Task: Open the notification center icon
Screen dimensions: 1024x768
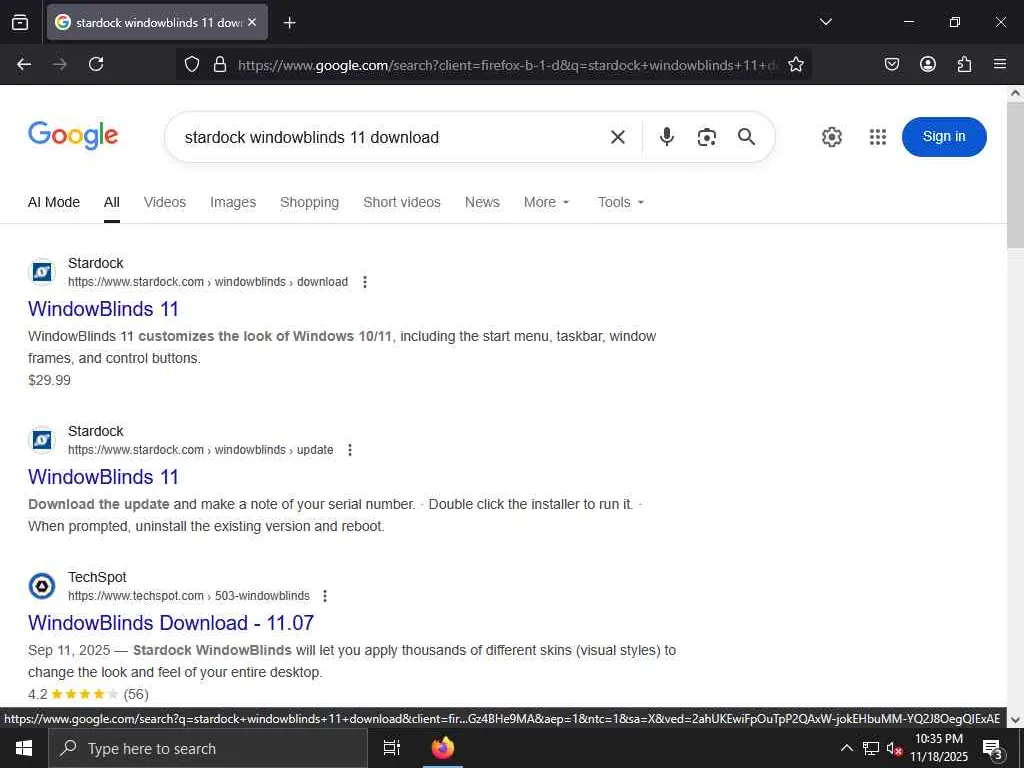Action: [993, 749]
